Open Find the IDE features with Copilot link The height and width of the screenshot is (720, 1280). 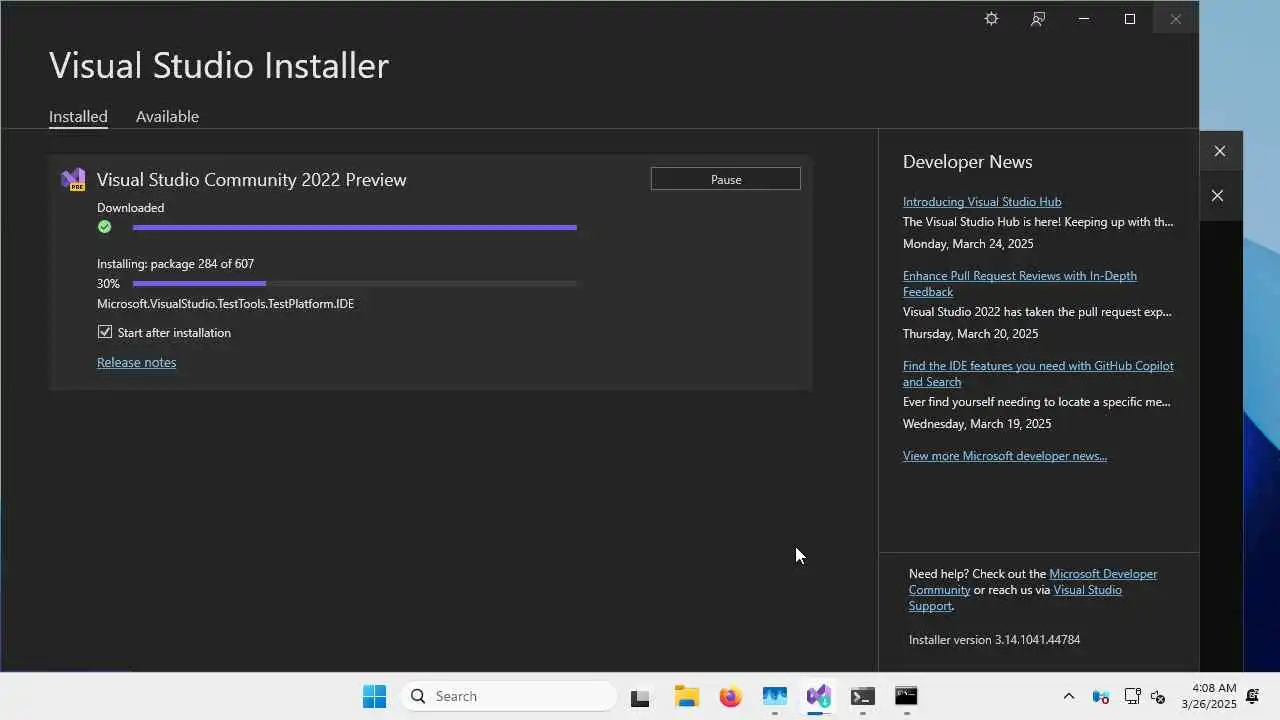1038,373
